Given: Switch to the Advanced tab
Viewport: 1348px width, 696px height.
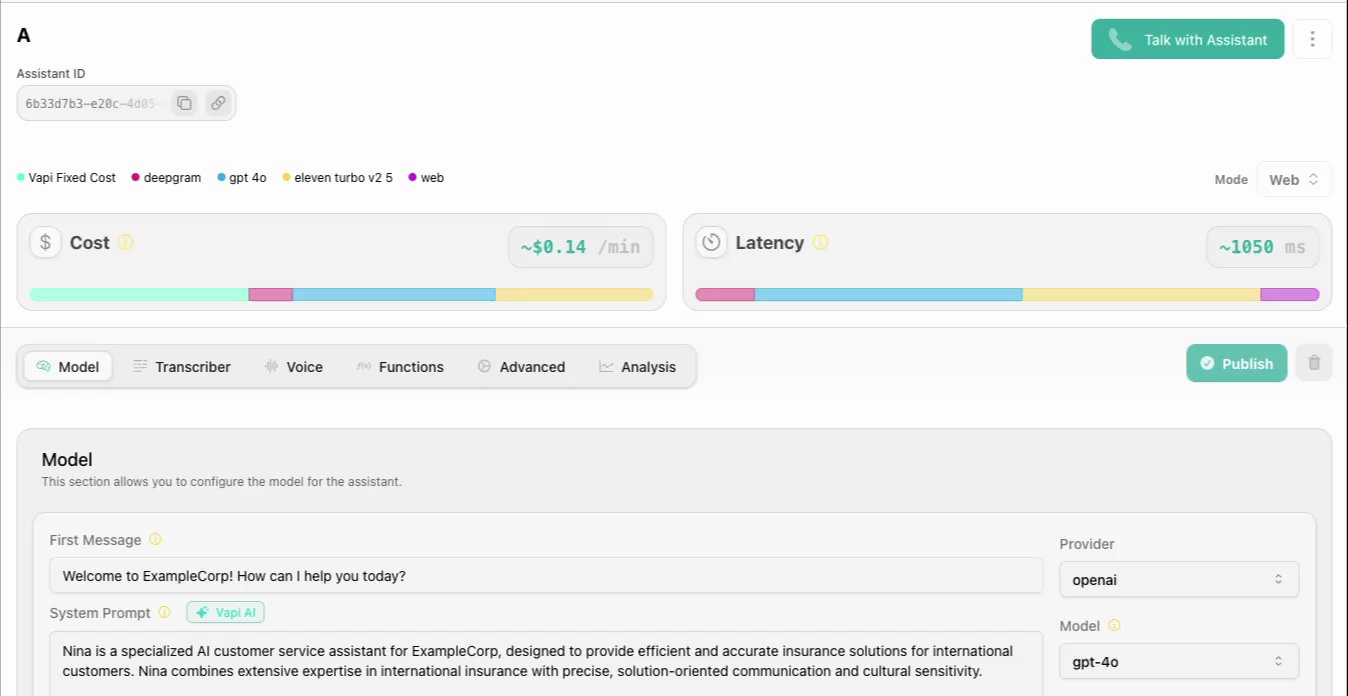Looking at the screenshot, I should pyautogui.click(x=521, y=367).
